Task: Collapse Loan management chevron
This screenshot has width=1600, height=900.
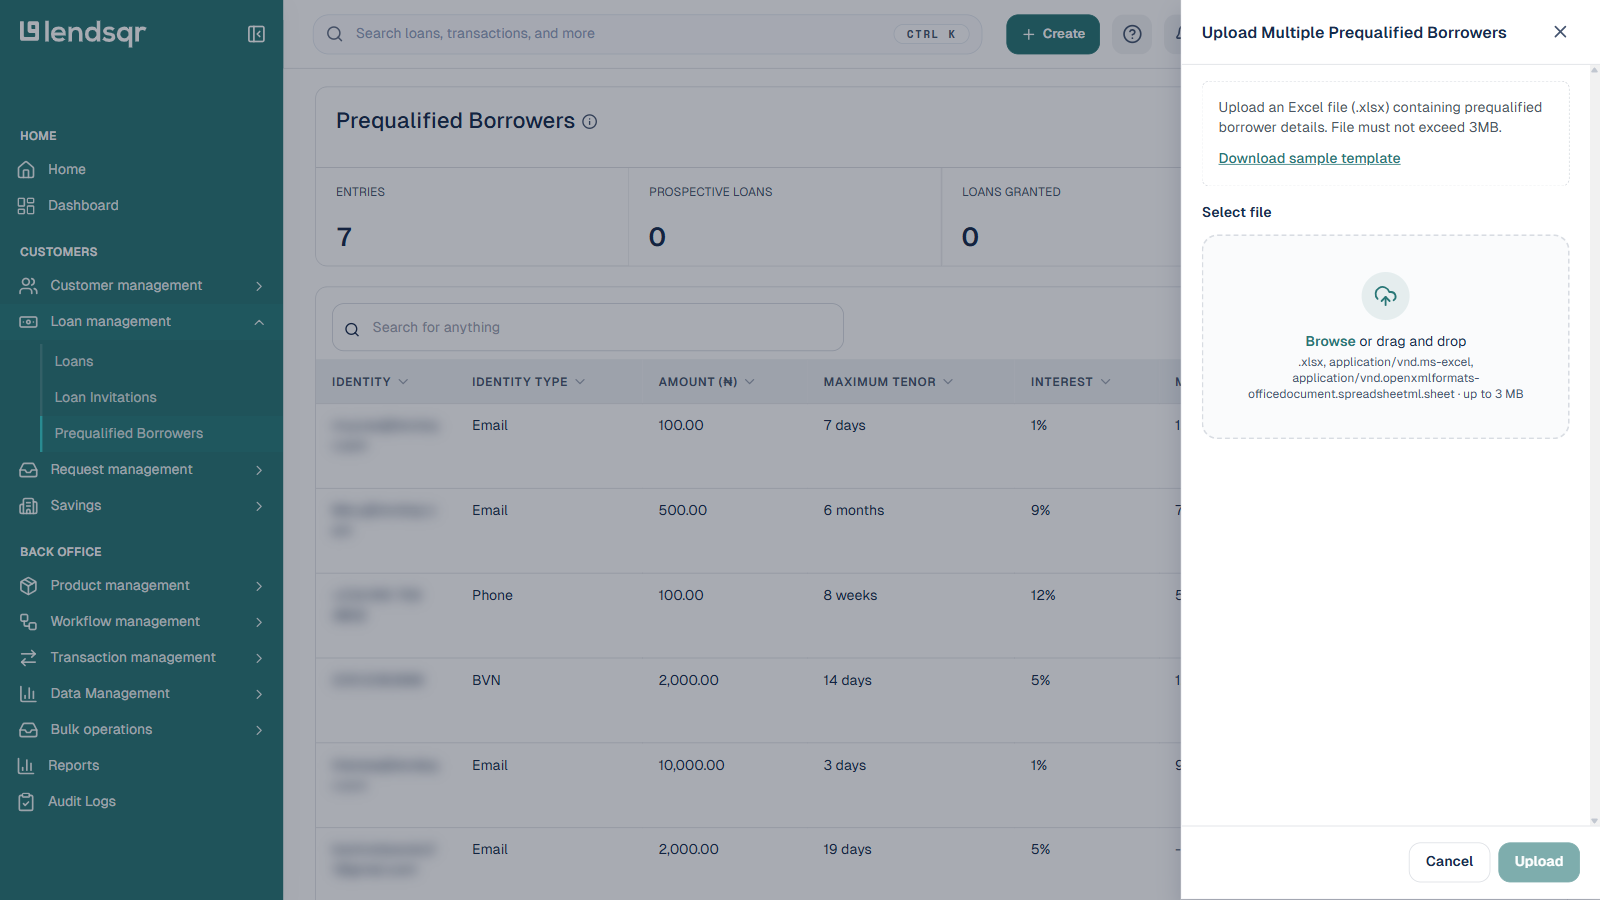Action: tap(259, 322)
